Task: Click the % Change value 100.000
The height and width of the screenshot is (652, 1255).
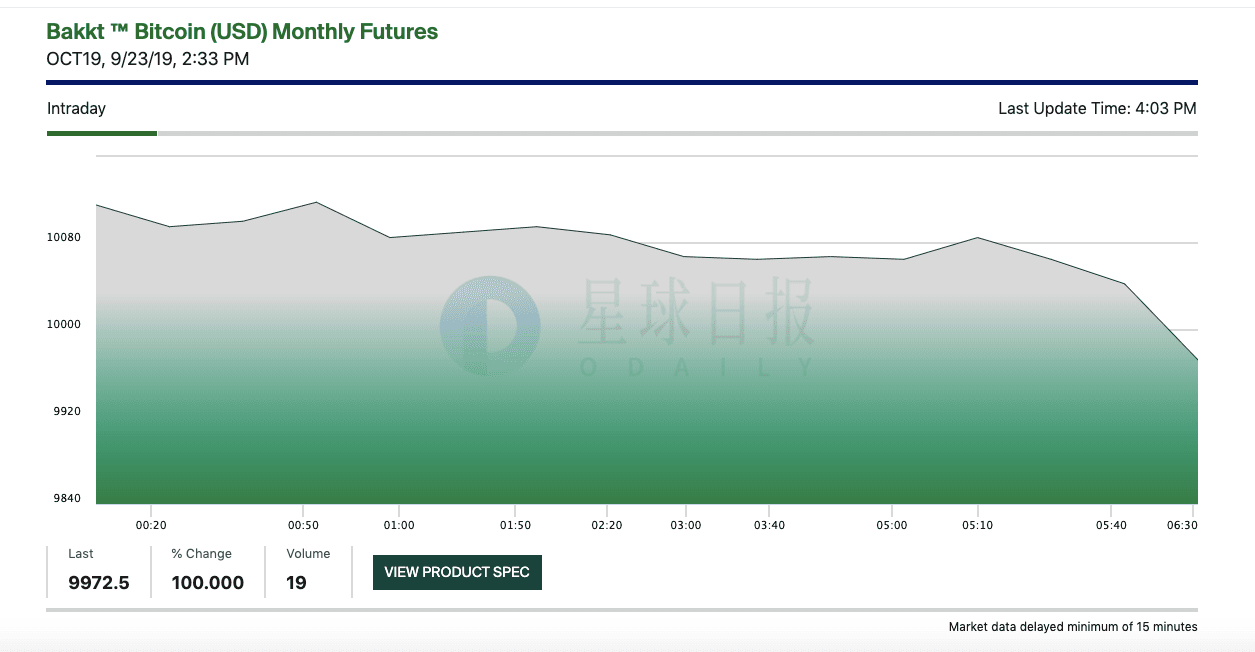Action: 208,583
